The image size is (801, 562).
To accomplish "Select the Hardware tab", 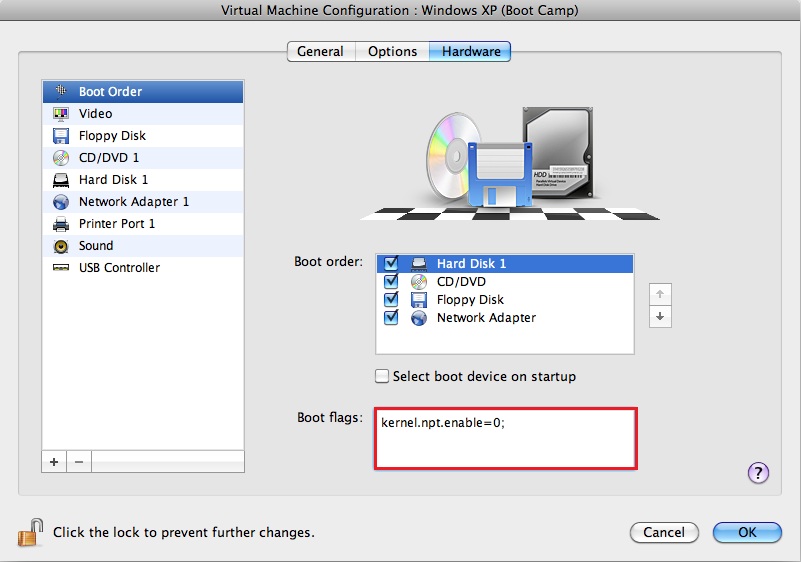I will tap(470, 52).
